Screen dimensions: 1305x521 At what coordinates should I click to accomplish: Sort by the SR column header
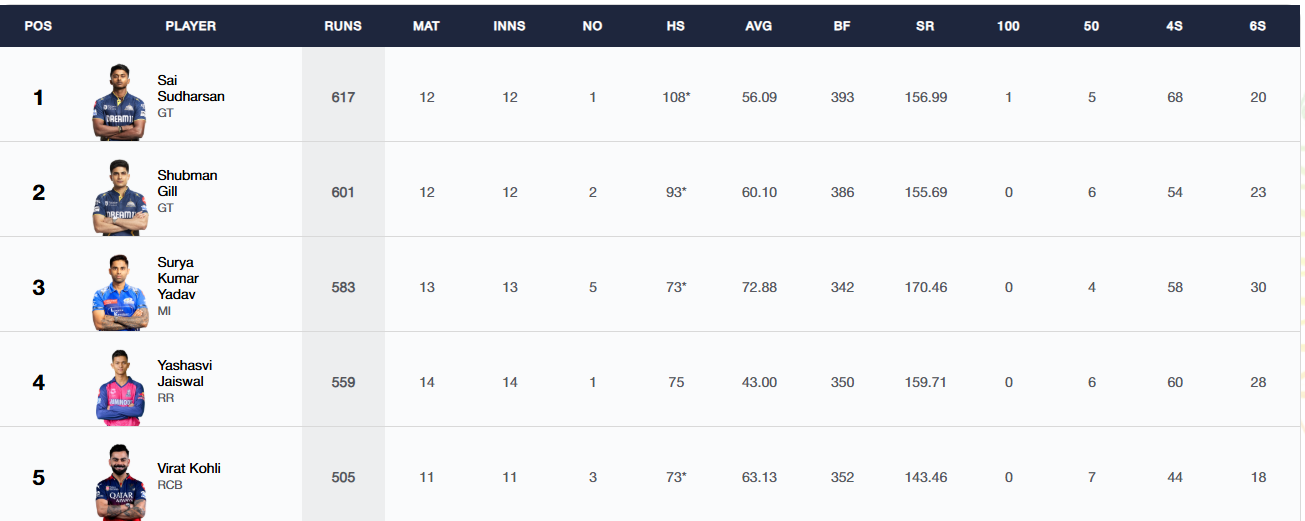(x=925, y=26)
